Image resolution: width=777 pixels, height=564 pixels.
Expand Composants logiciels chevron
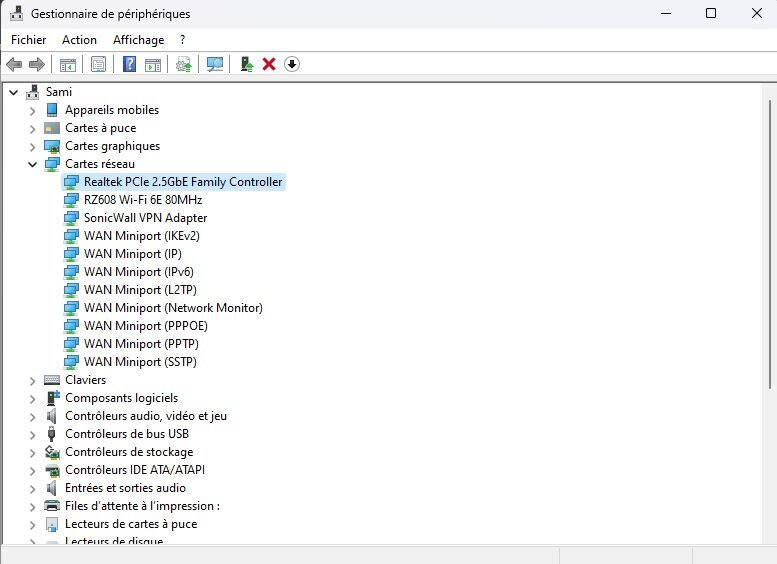tap(33, 399)
